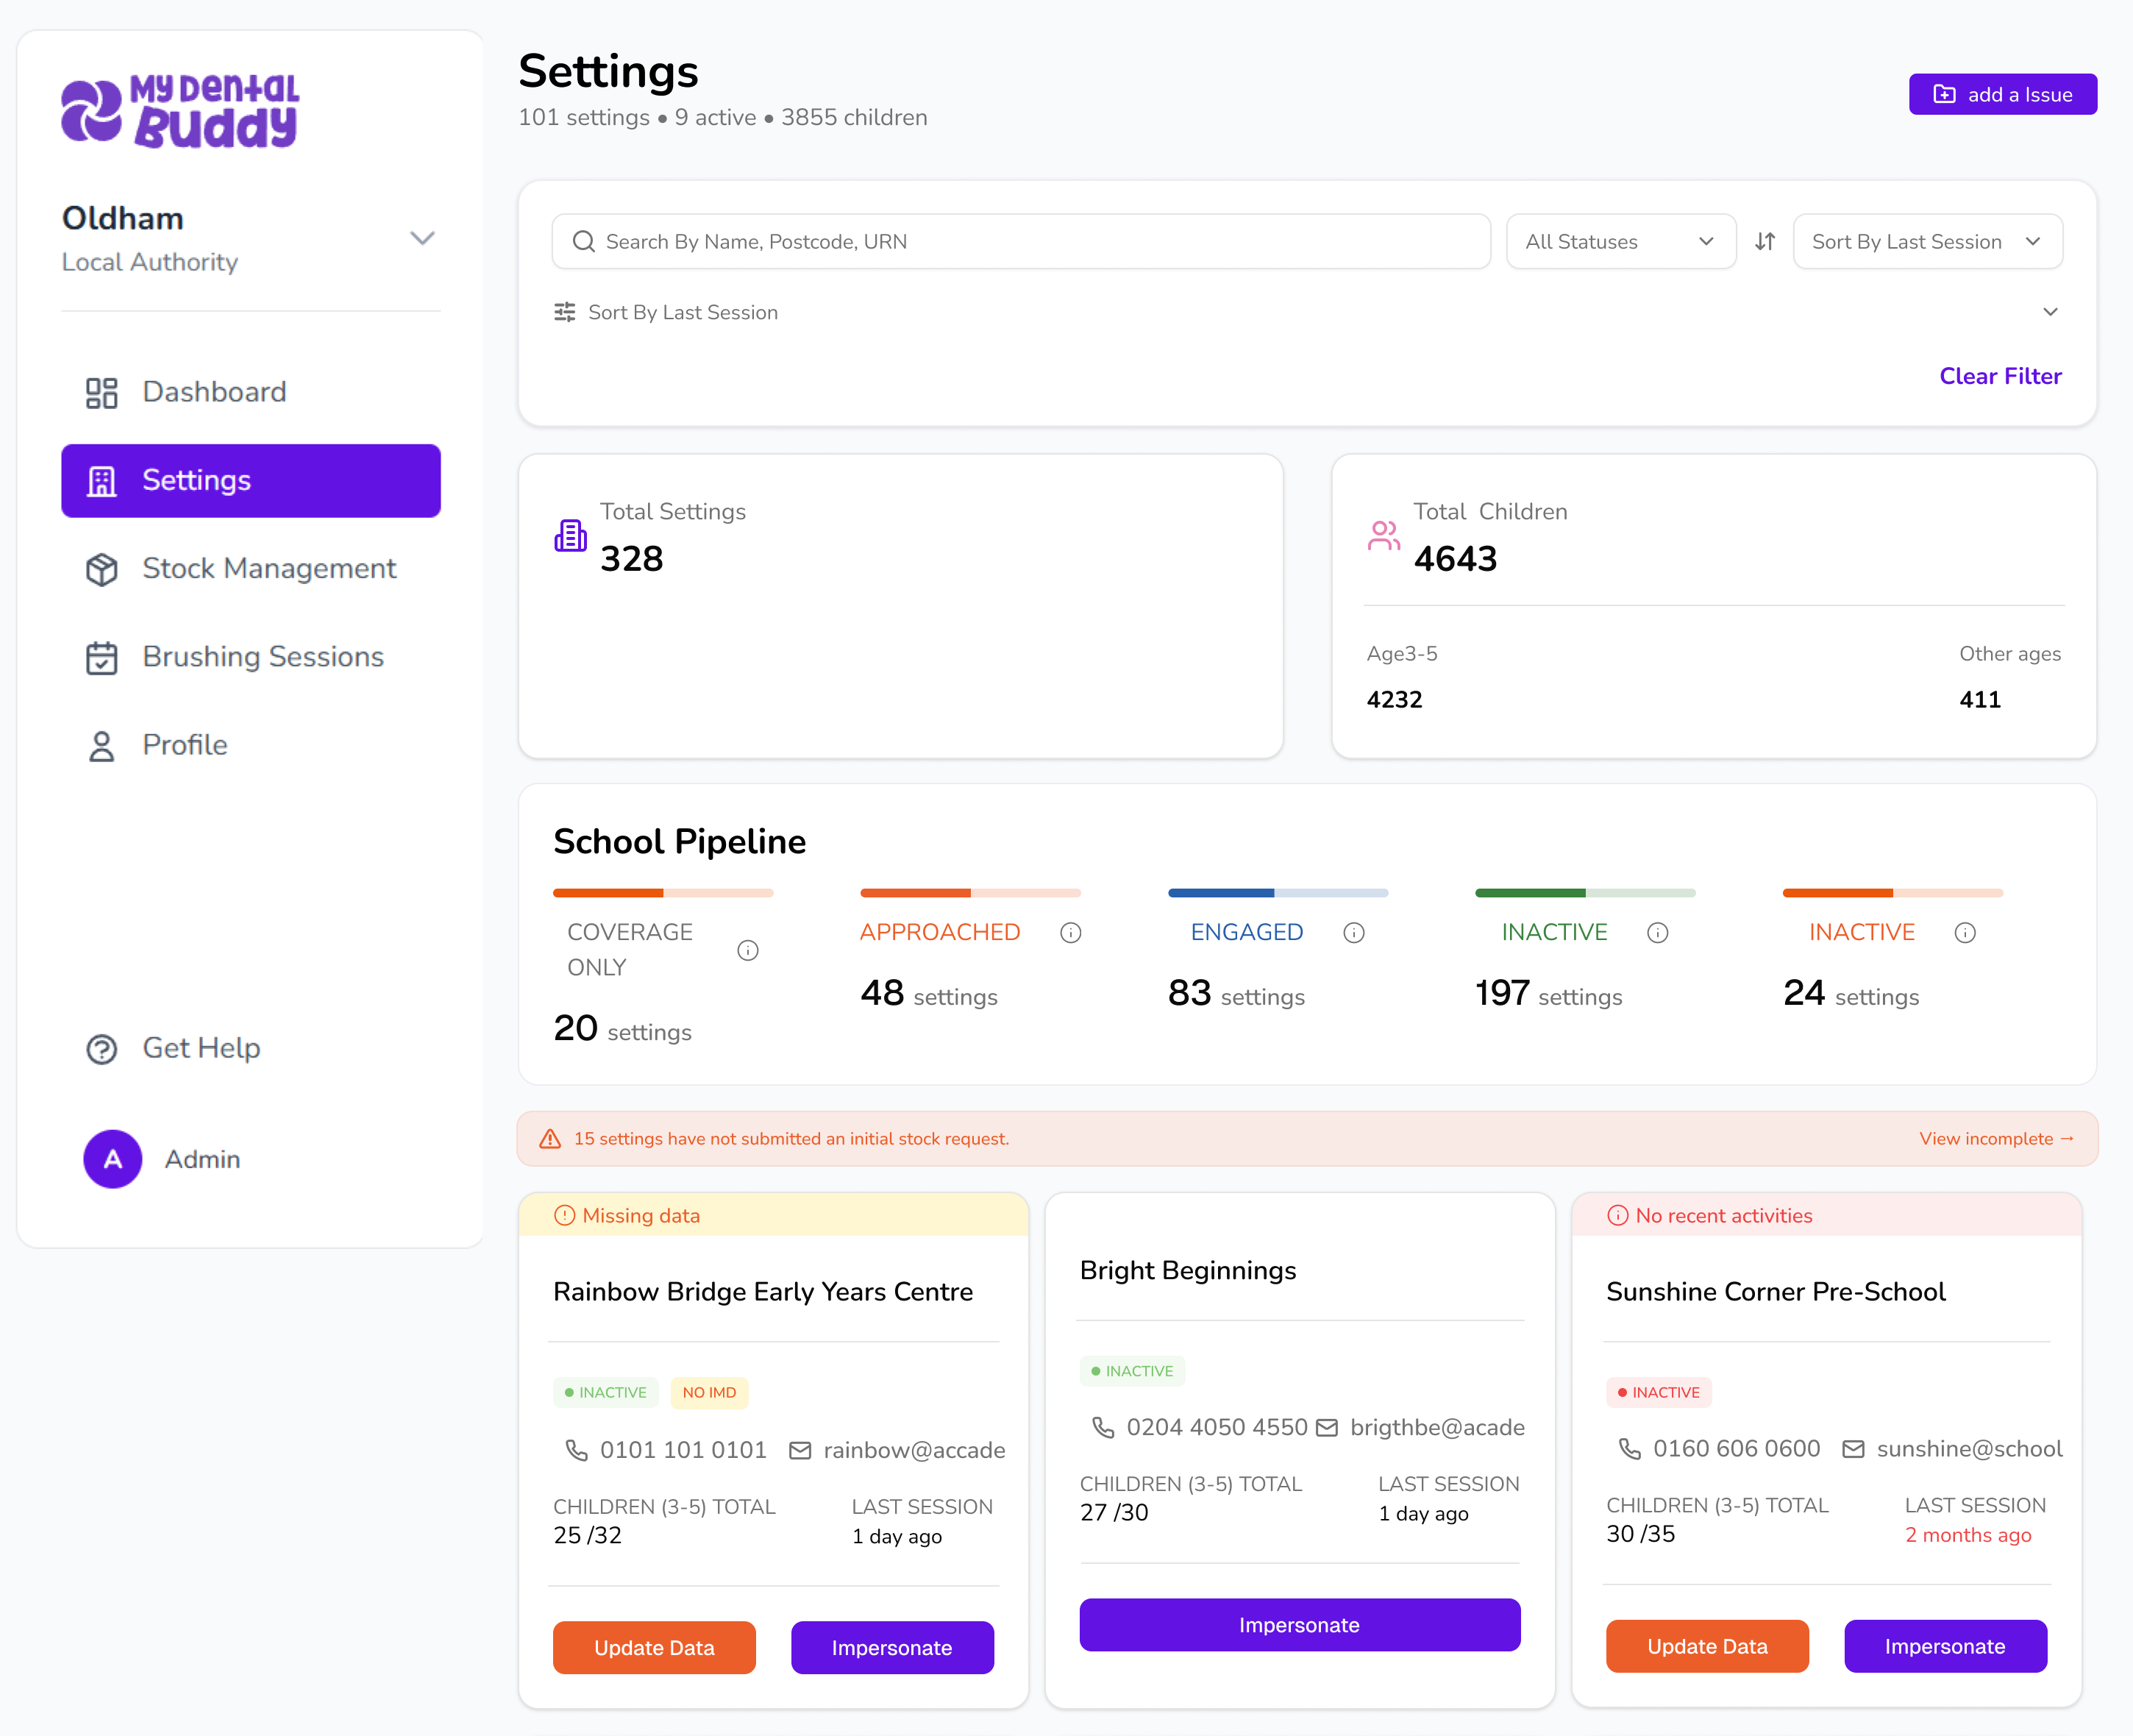Viewport: 2133px width, 1736px height.
Task: Click the ENGAGED blue progress bar
Action: tap(1277, 892)
